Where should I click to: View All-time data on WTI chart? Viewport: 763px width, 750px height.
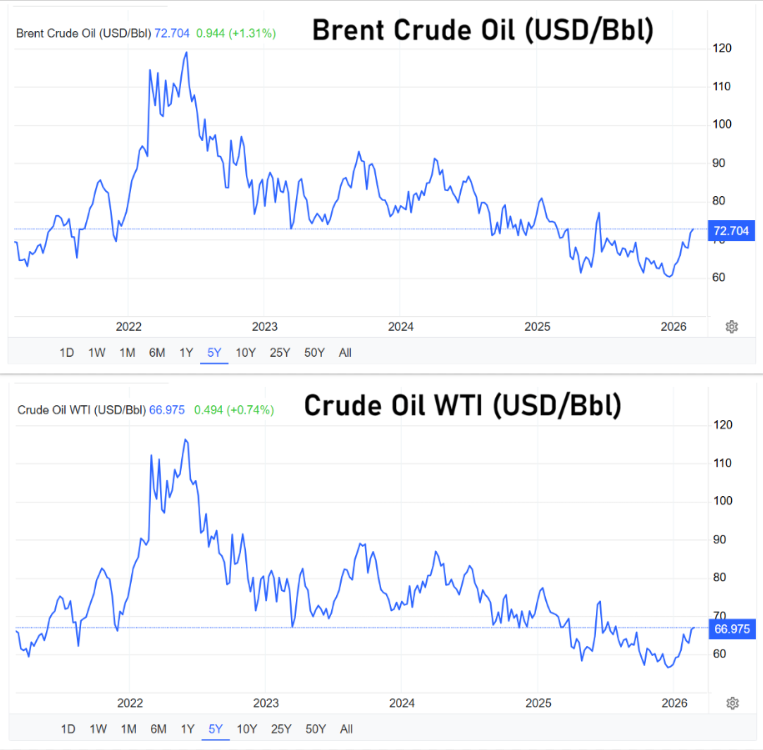[x=345, y=729]
